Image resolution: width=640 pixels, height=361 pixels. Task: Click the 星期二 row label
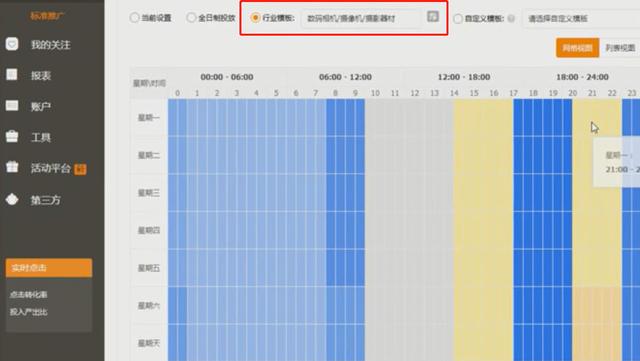coord(149,155)
